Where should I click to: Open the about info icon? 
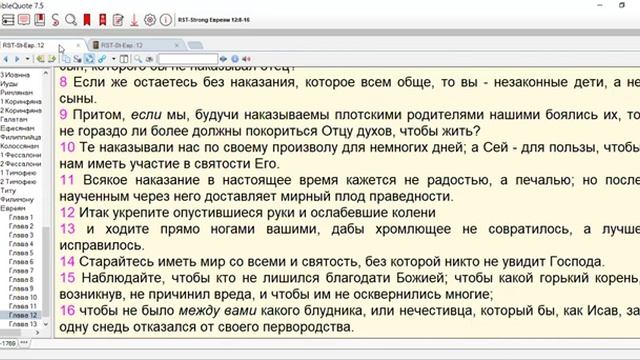point(166,20)
